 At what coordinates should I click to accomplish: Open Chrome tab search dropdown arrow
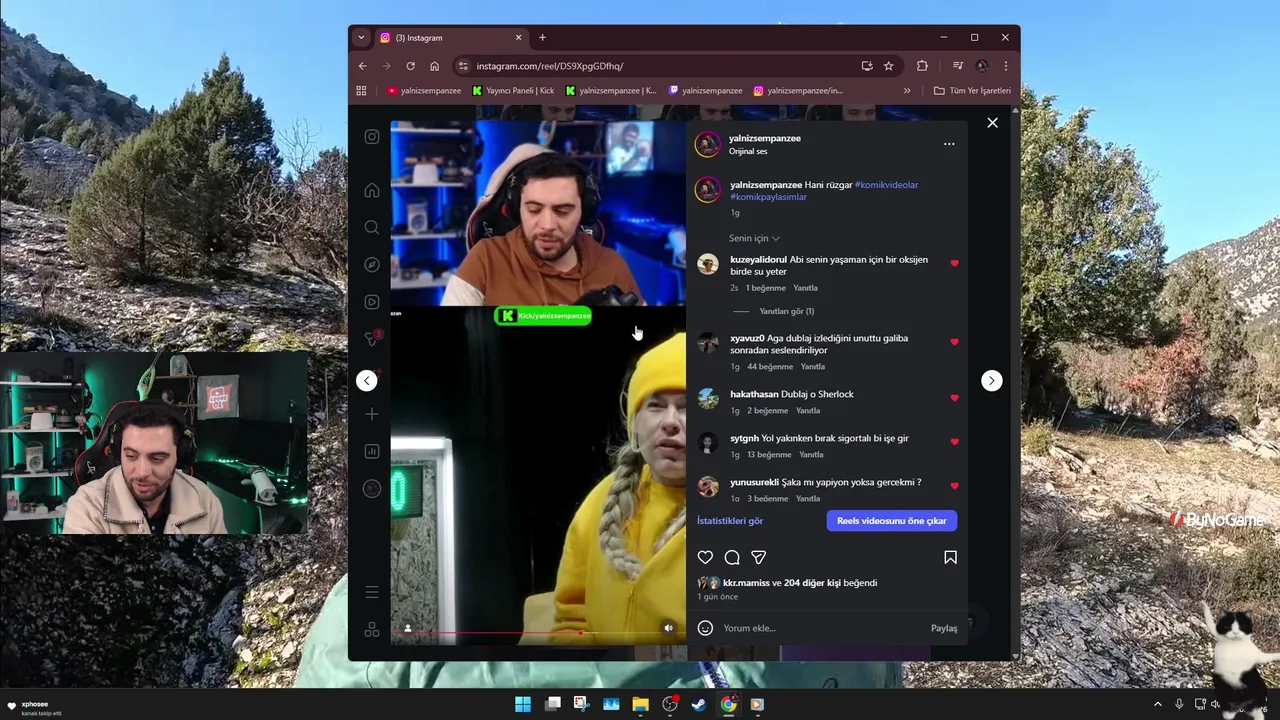[x=361, y=38]
